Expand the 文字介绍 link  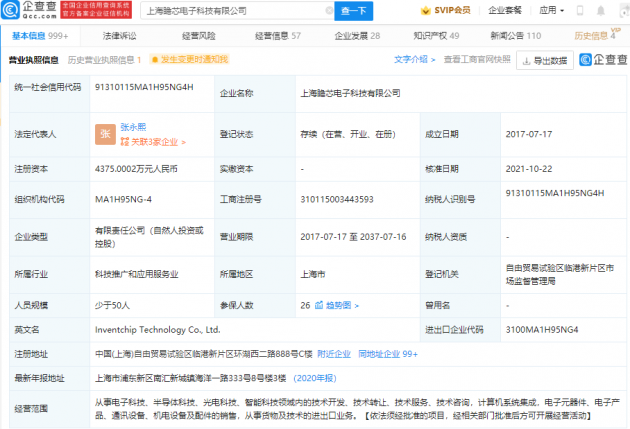[x=414, y=59]
